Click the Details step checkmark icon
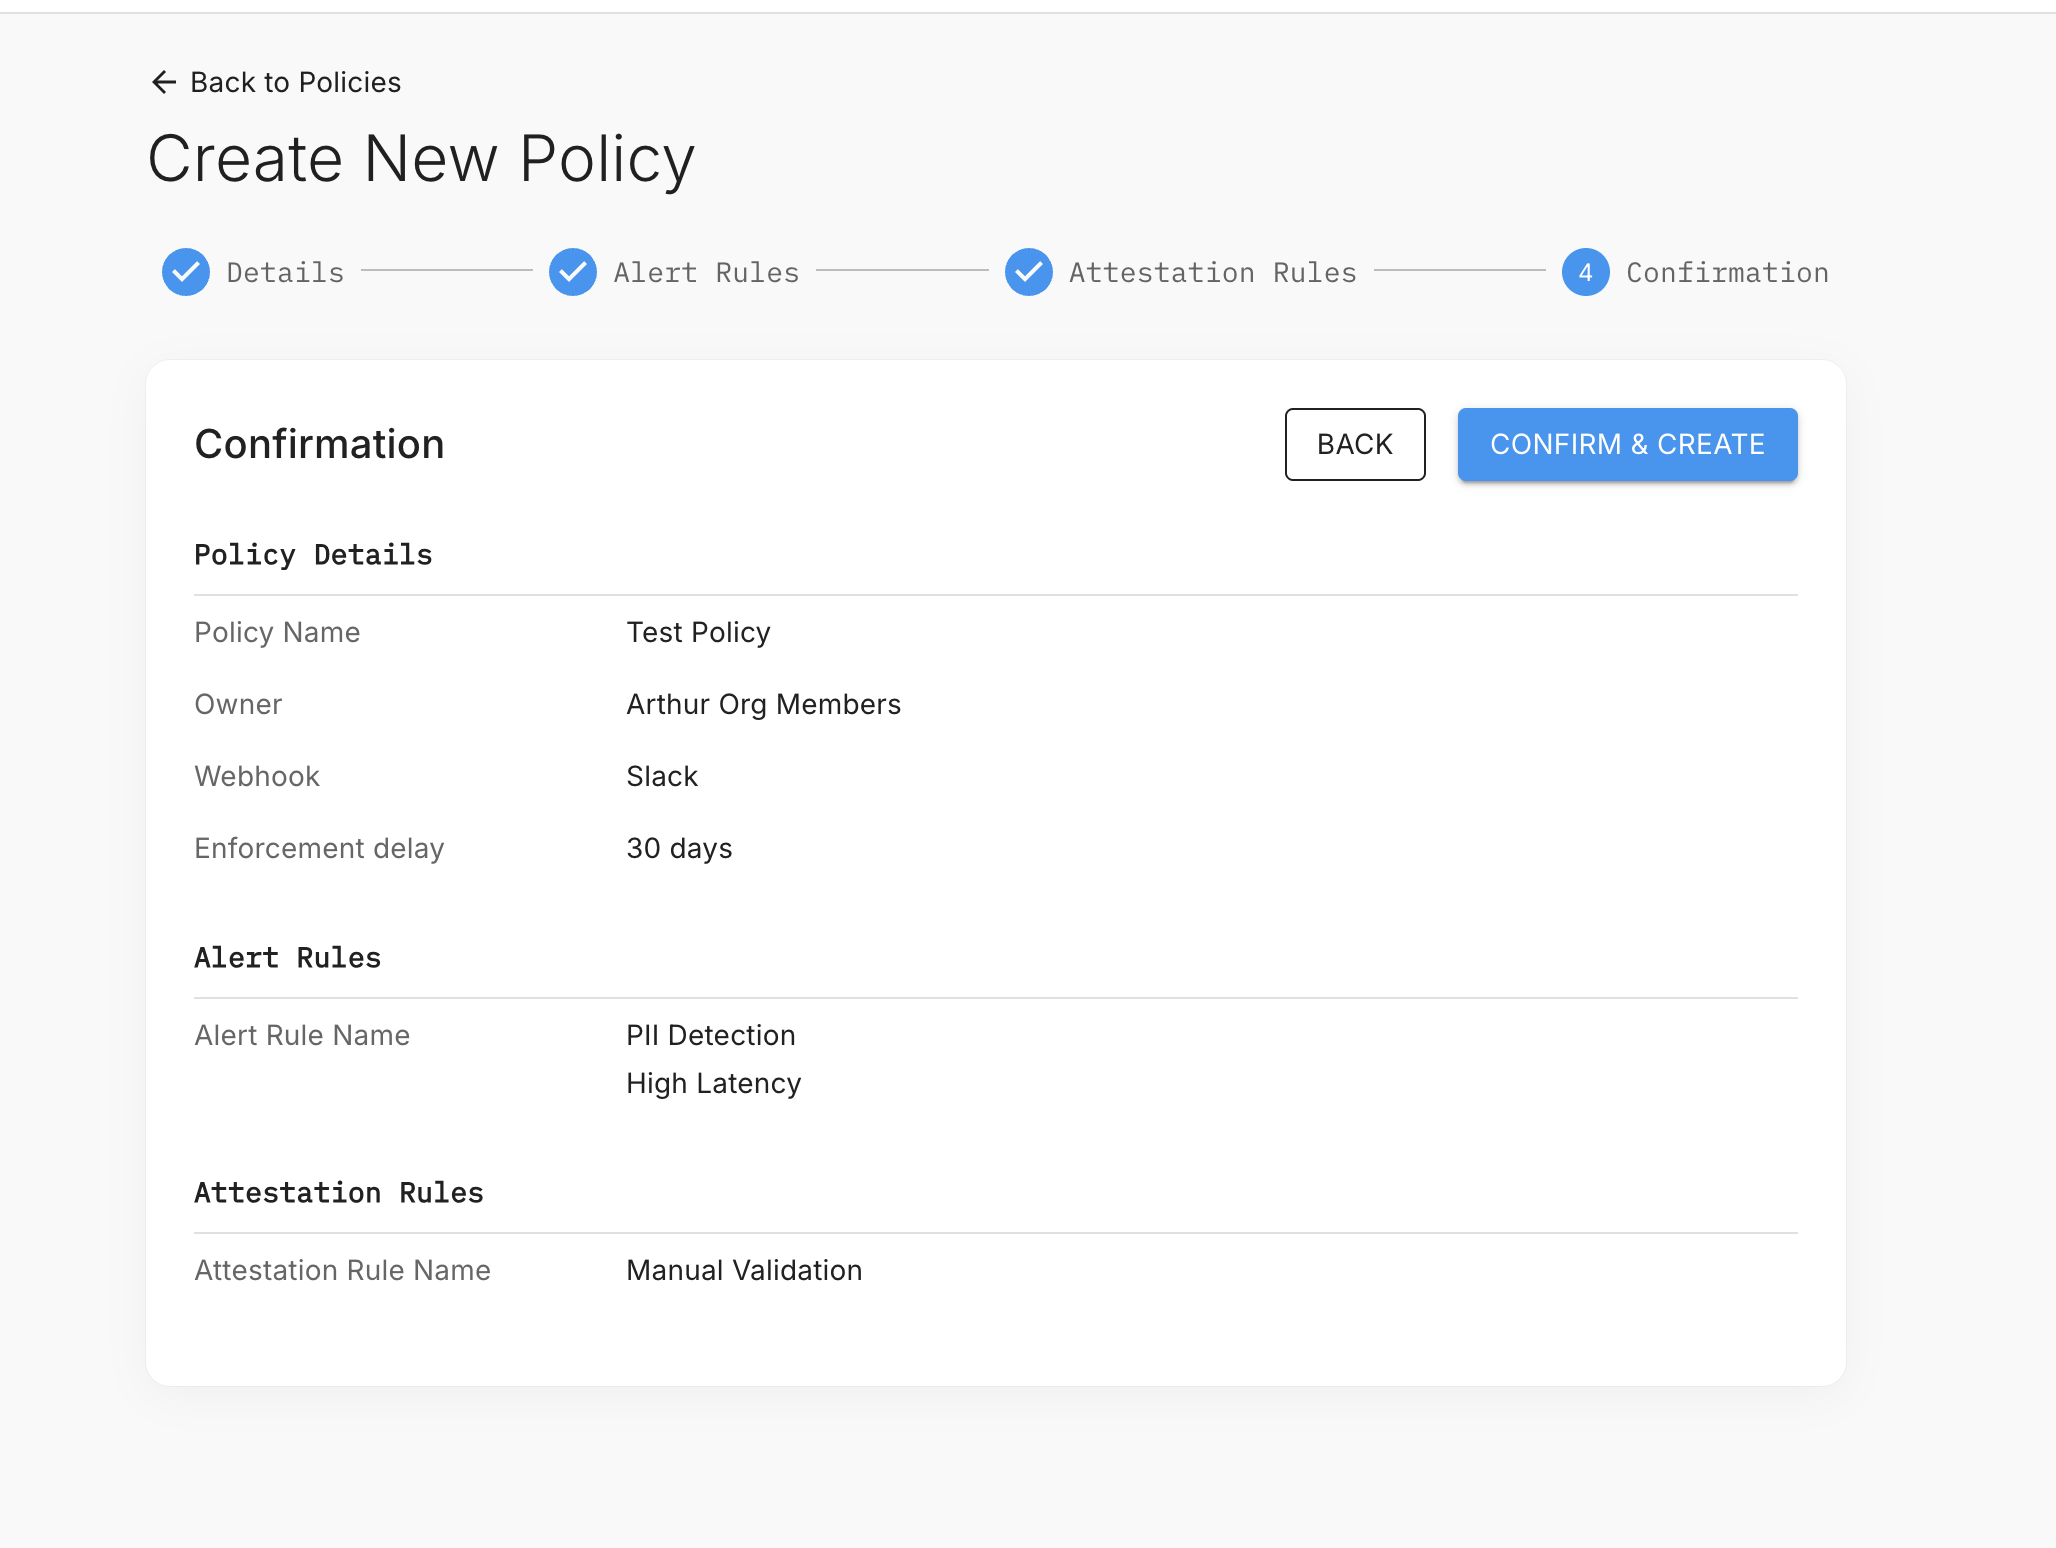2056x1548 pixels. [x=186, y=272]
